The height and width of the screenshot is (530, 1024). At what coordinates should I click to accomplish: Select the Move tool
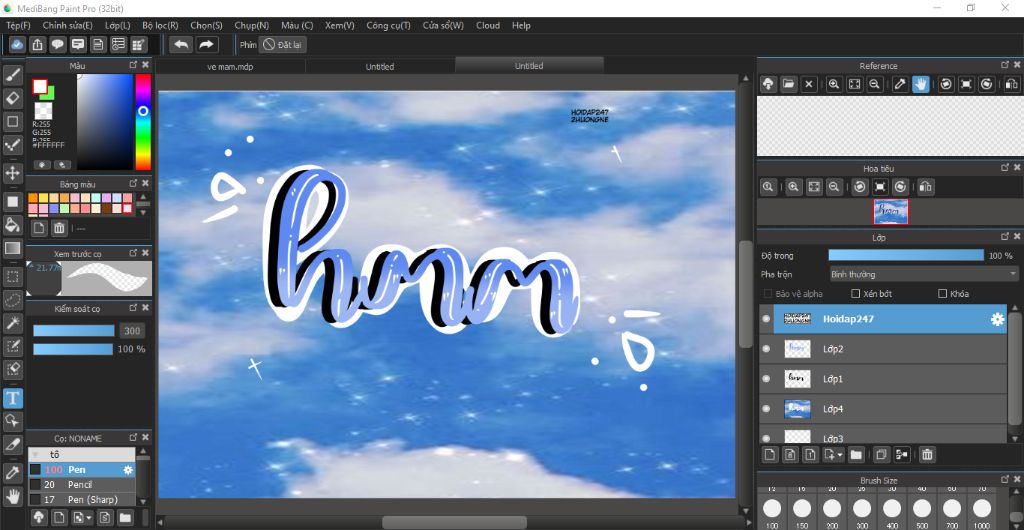(x=12, y=174)
